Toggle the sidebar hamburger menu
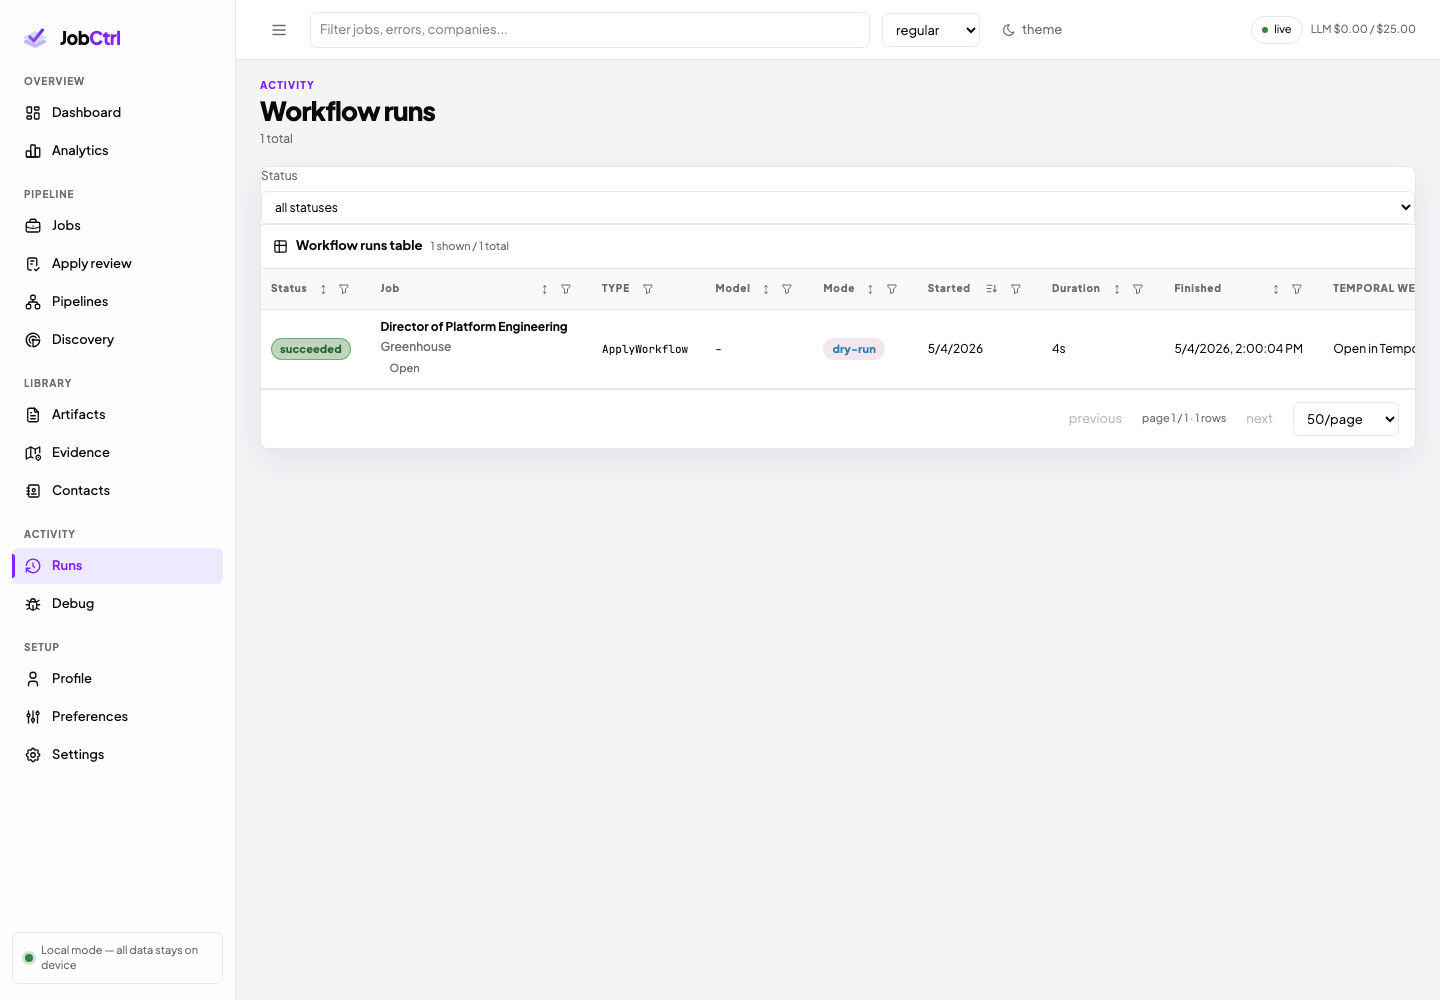 point(279,30)
